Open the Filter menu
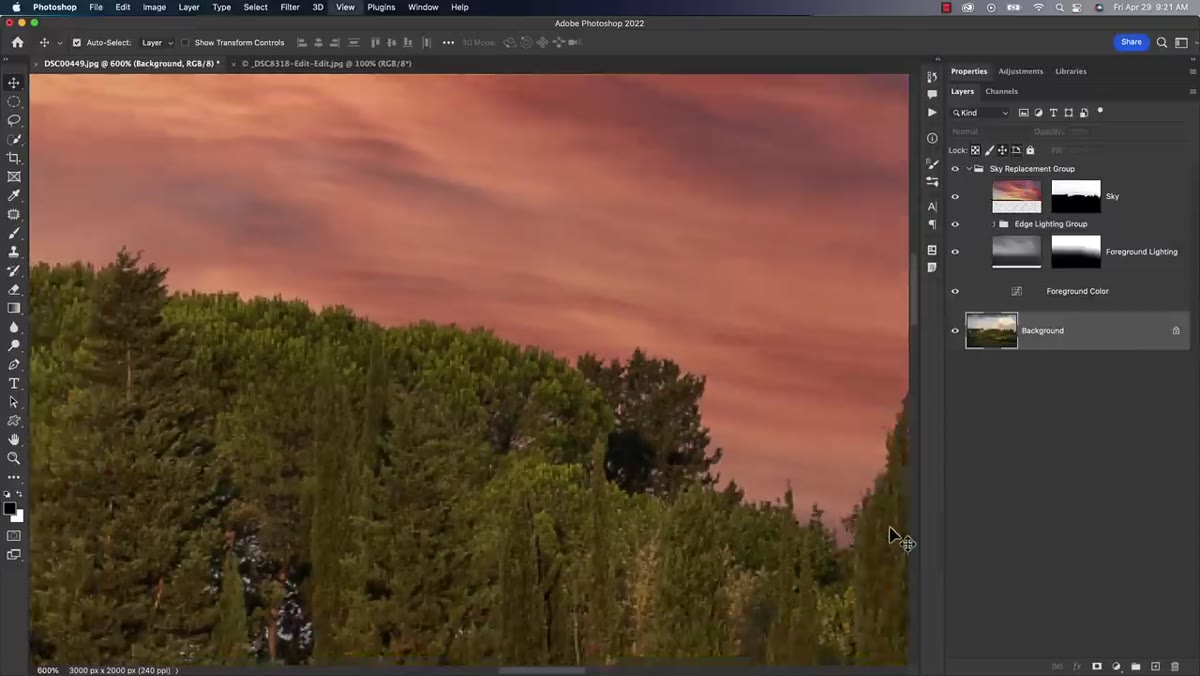1200x676 pixels. click(290, 7)
